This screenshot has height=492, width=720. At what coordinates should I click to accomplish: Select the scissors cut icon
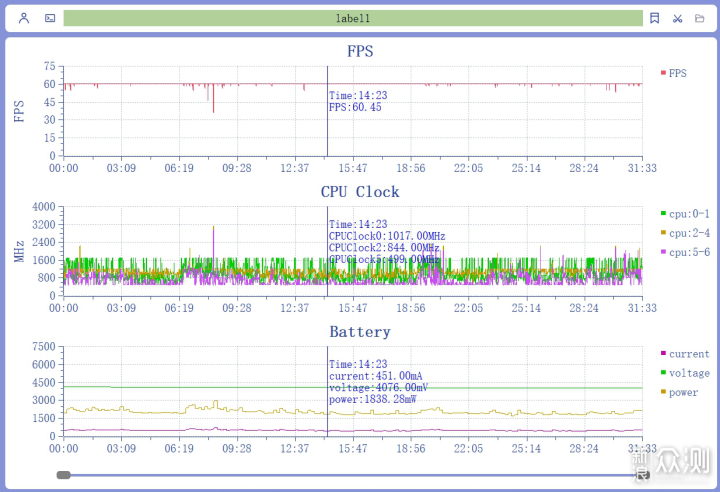677,18
